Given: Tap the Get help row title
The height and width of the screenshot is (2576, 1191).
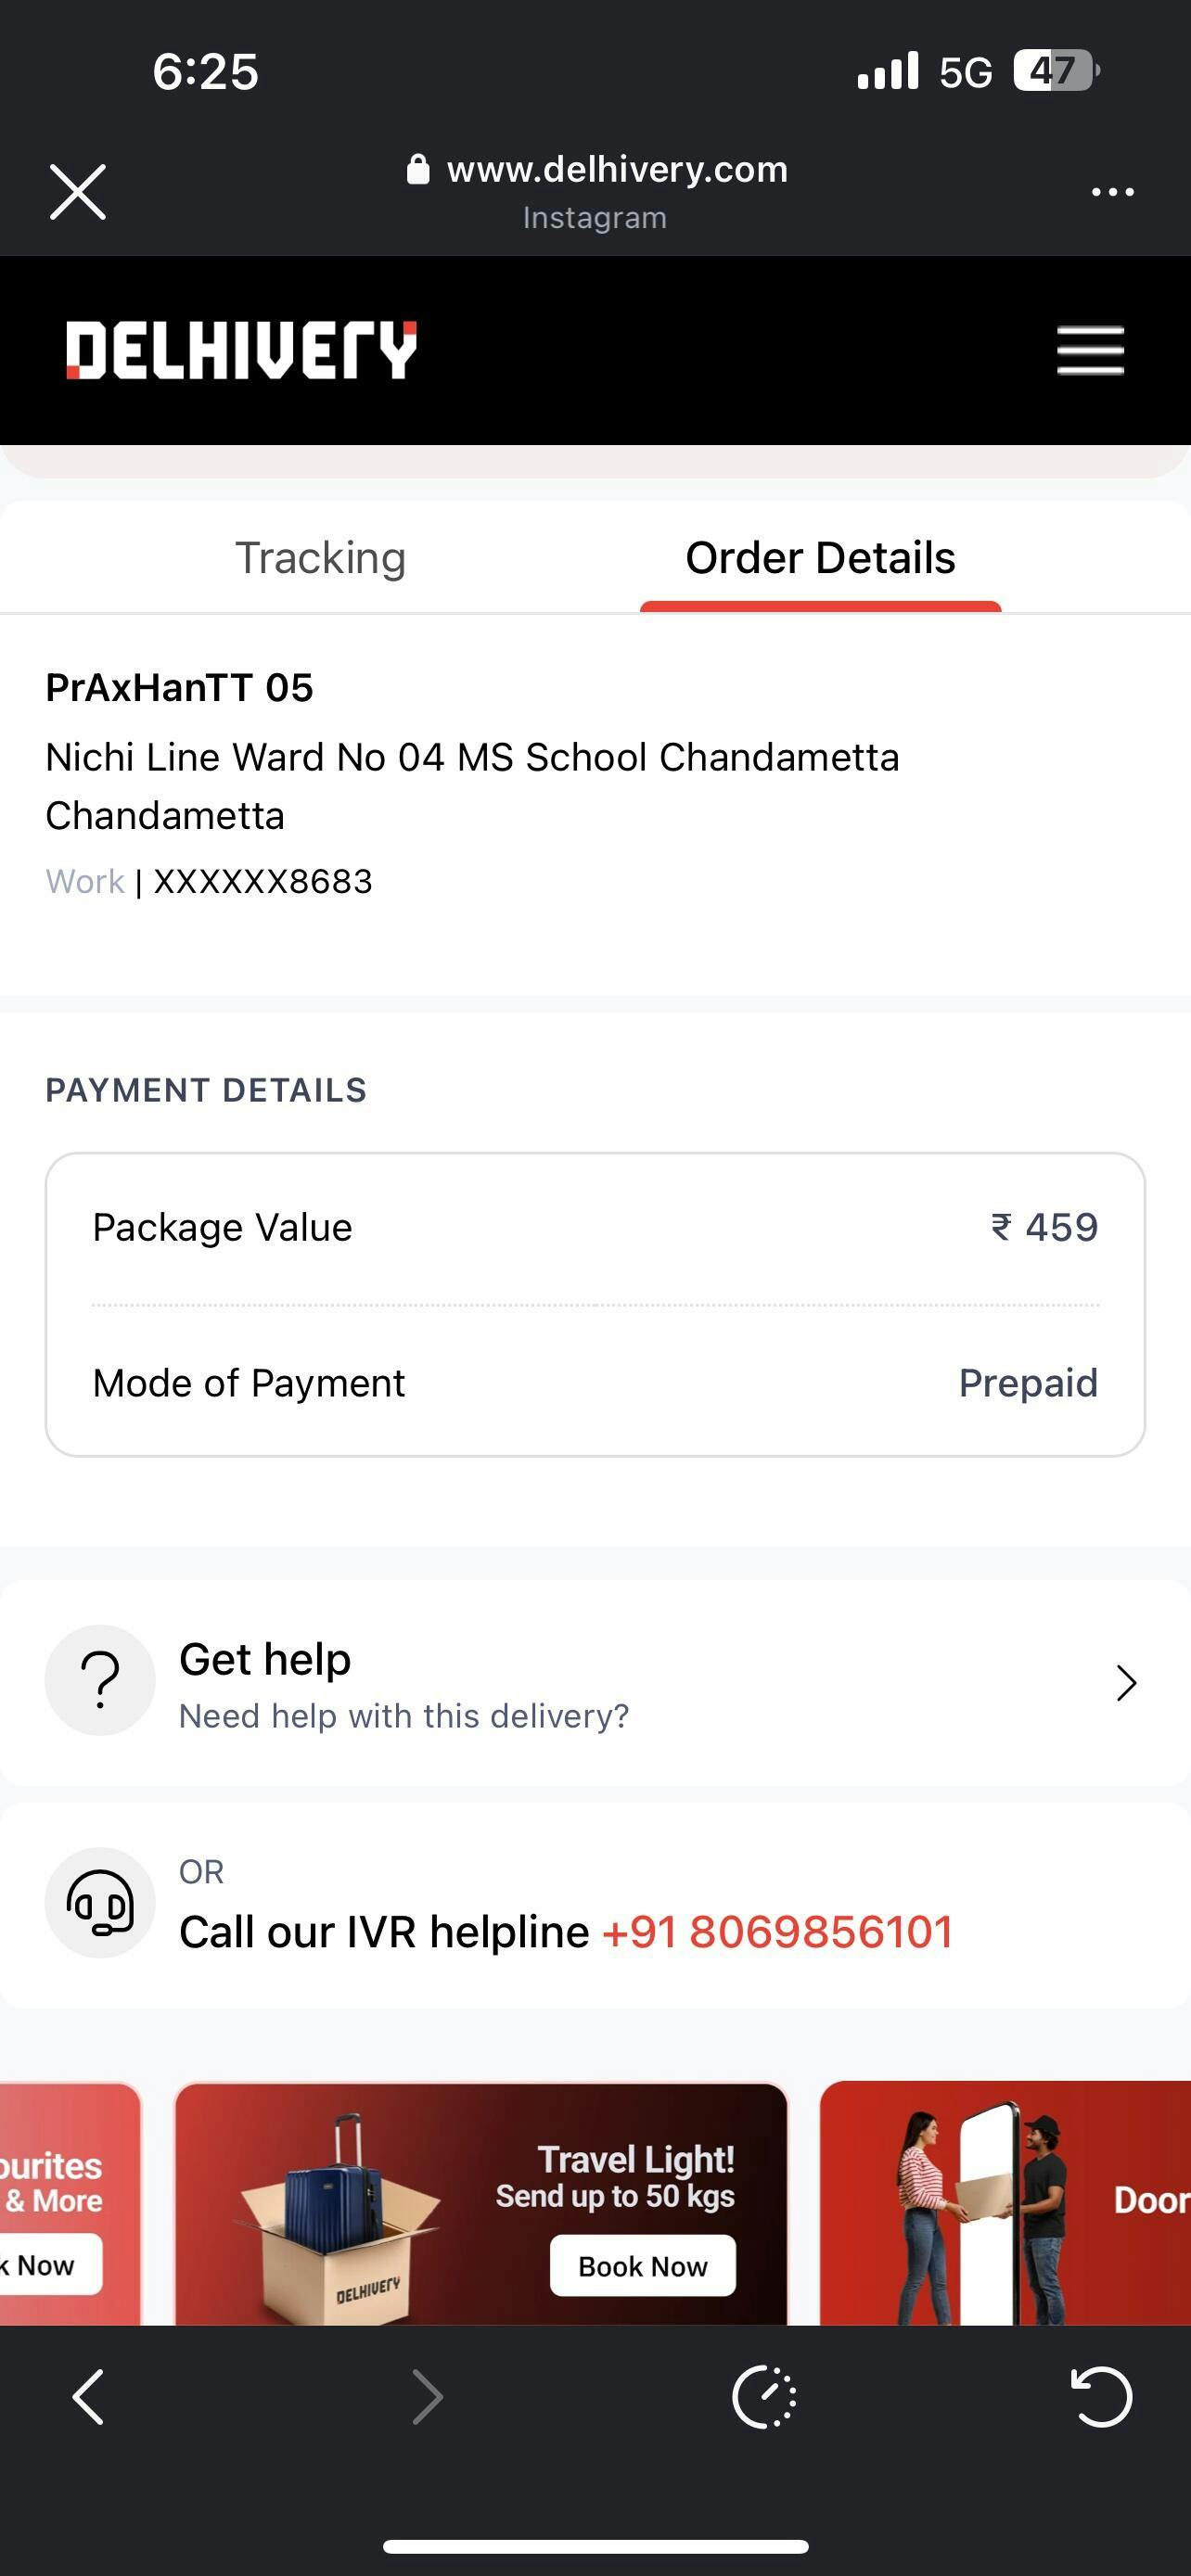Looking at the screenshot, I should pos(265,1660).
